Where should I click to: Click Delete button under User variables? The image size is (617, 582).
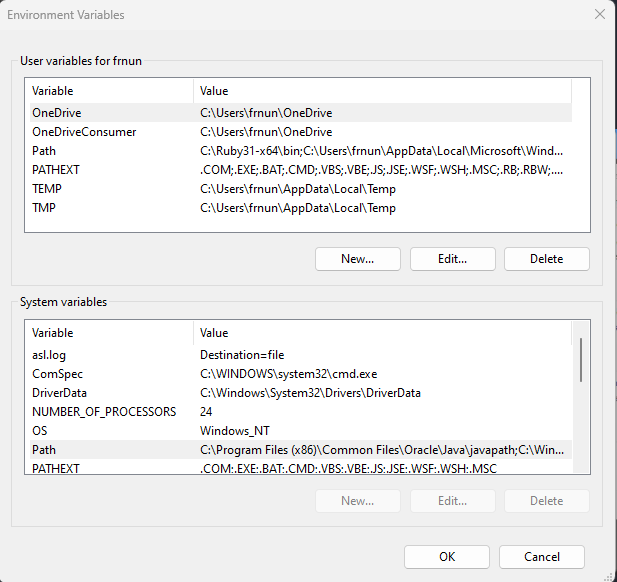click(546, 259)
